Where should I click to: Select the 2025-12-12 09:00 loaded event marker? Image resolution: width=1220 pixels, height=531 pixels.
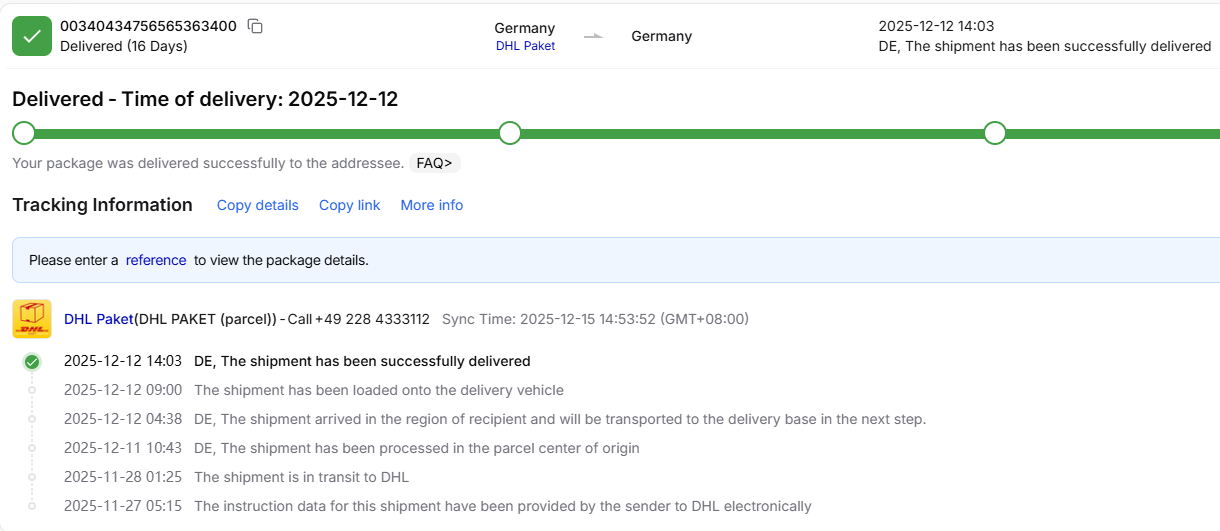pos(32,390)
